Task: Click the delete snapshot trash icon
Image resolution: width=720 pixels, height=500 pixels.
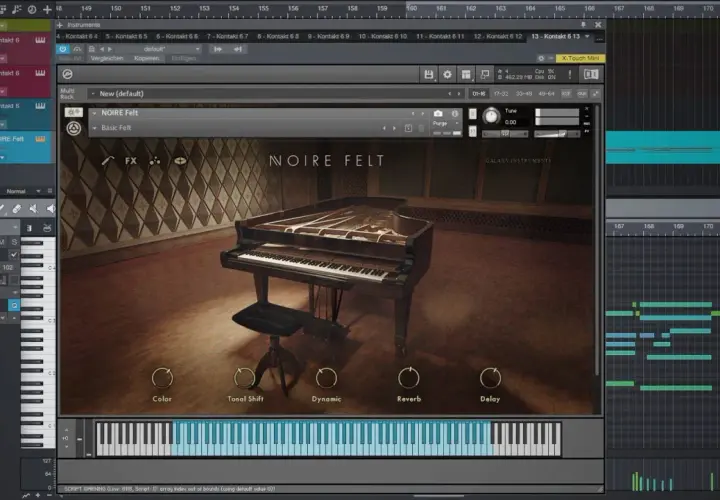Action: 421,128
